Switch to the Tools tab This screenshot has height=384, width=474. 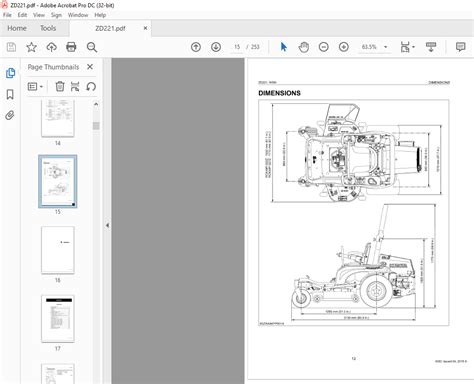click(48, 28)
